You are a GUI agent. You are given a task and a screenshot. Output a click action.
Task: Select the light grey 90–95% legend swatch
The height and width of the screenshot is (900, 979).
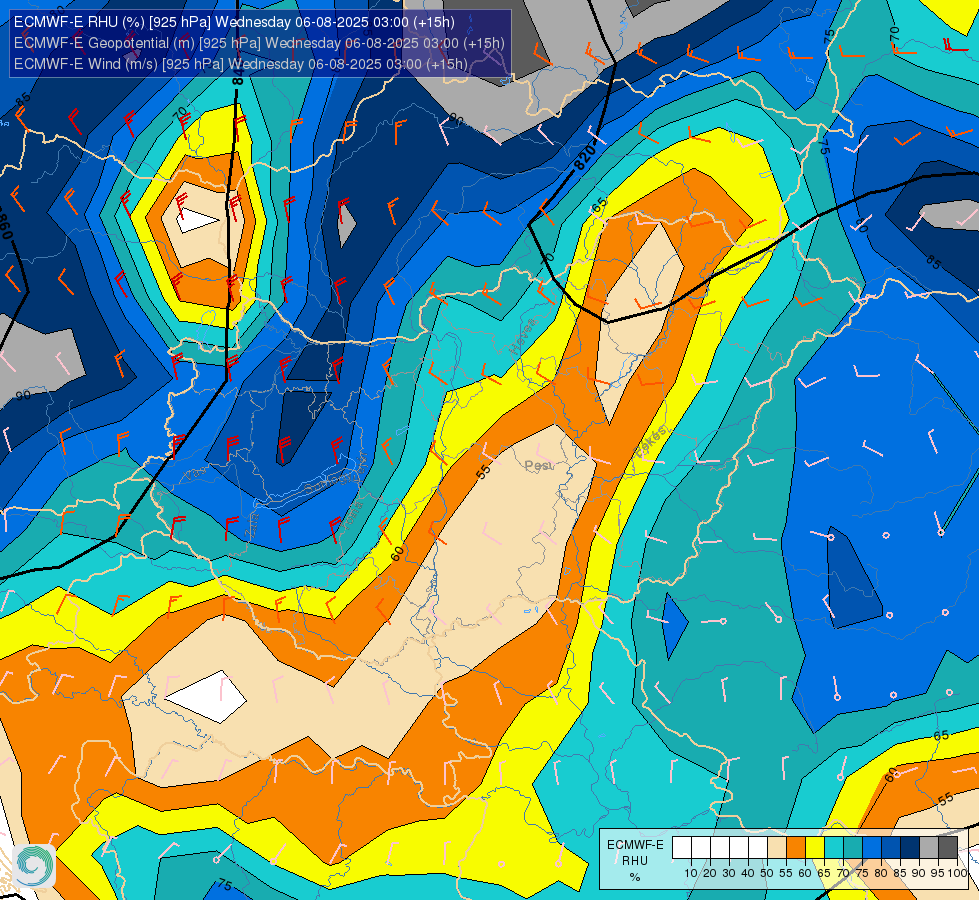929,847
